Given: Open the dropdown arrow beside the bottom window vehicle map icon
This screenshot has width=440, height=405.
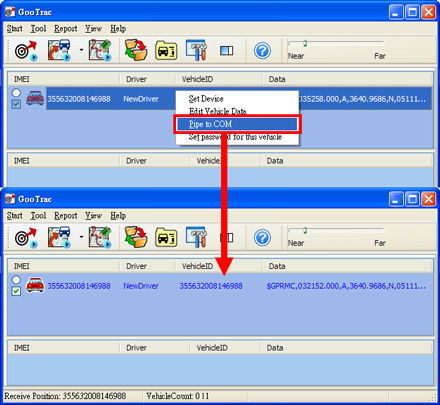Looking at the screenshot, I should (81, 237).
